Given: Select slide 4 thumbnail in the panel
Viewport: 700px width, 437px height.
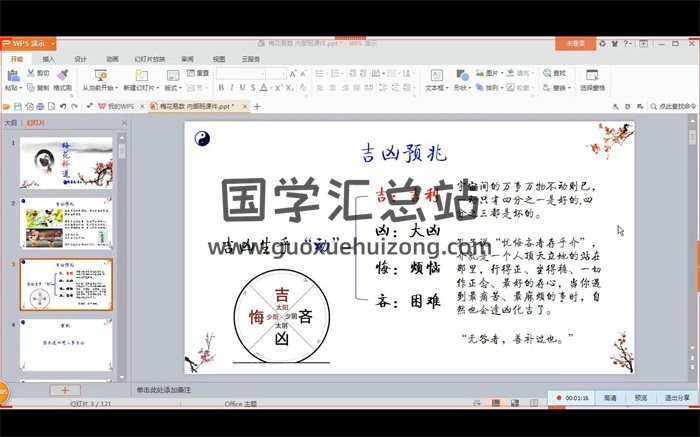Looking at the screenshot, I should pyautogui.click(x=66, y=345).
